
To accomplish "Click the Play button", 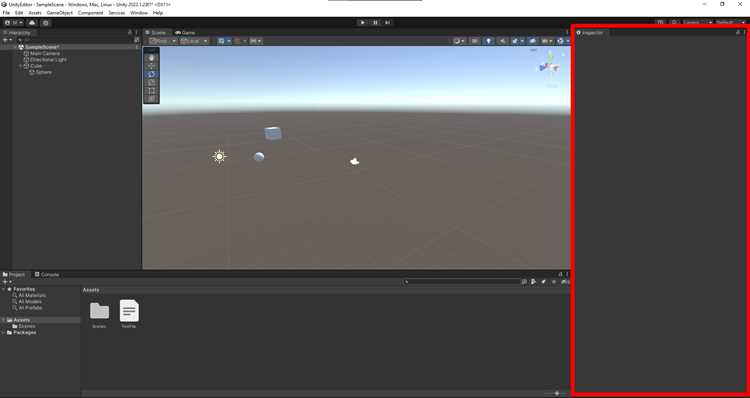I will [x=362, y=22].
